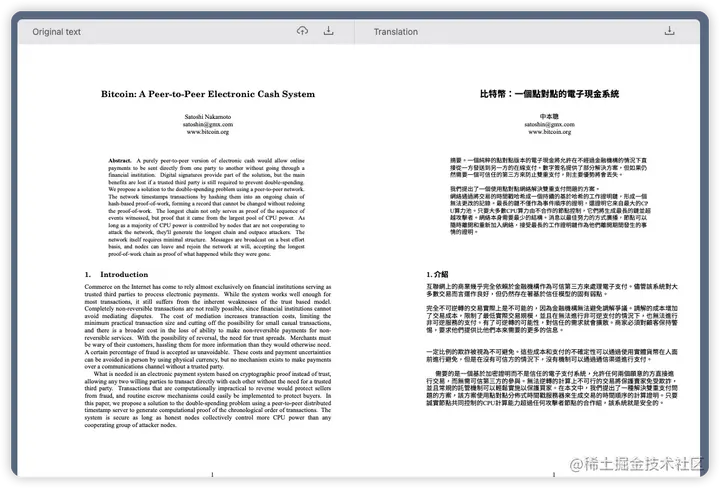
Task: Click 'satoshin@gmx.com' in the translation page
Action: point(549,124)
